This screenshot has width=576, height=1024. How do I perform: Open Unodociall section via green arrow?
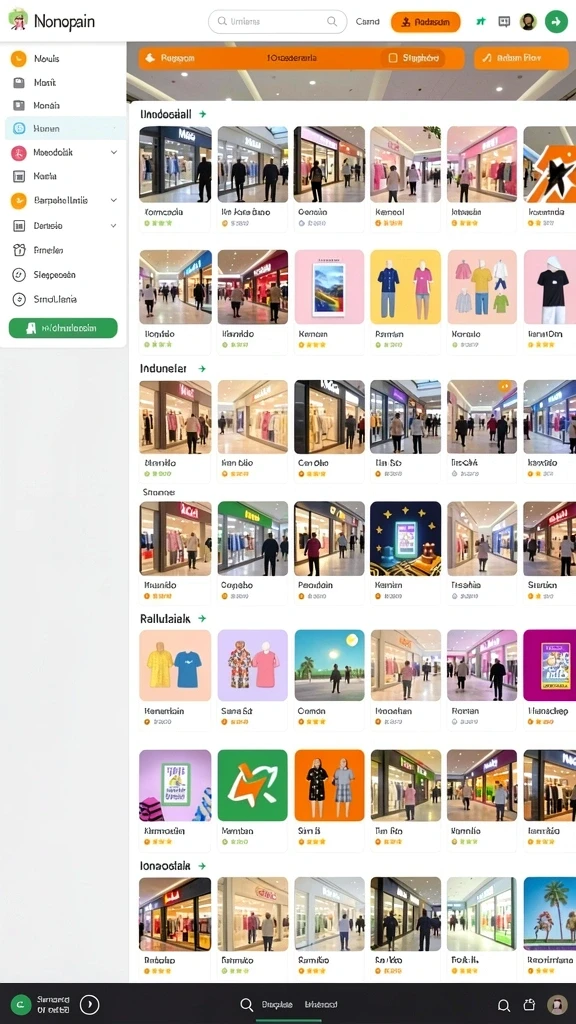point(203,114)
